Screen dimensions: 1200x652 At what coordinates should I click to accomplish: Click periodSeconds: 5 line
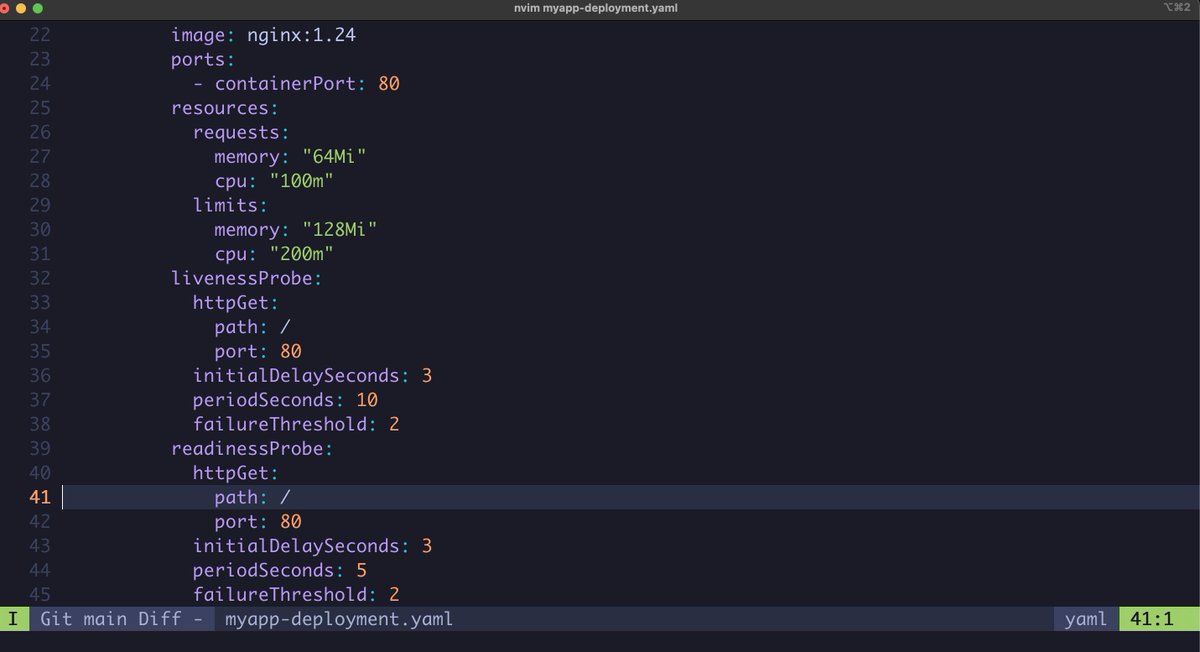pyautogui.click(x=280, y=570)
